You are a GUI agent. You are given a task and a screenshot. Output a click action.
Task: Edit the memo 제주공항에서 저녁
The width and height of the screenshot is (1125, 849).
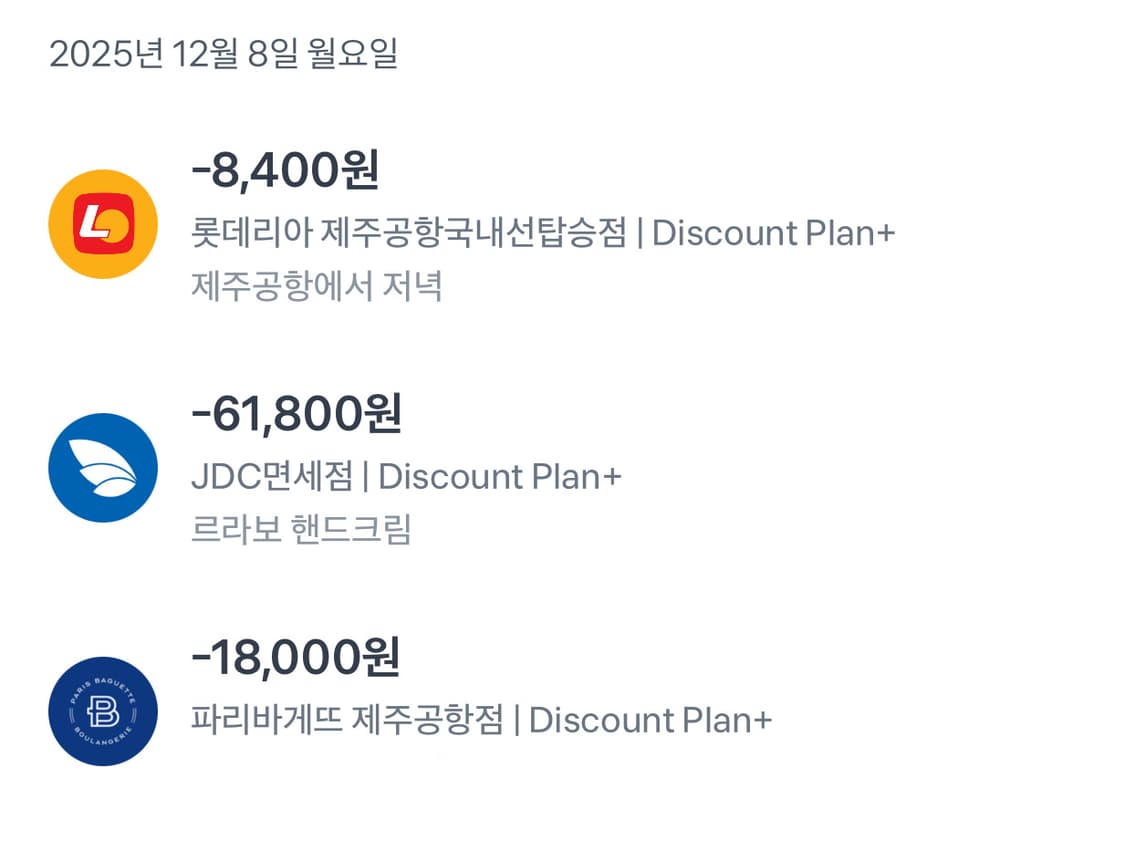click(317, 287)
